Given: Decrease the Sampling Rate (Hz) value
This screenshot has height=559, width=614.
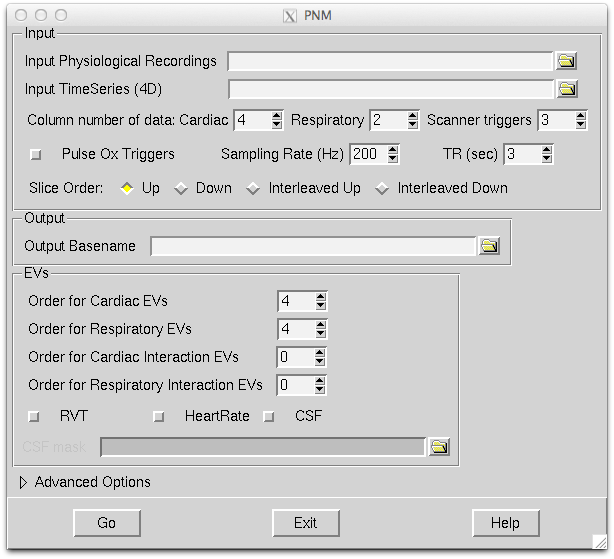Looking at the screenshot, I should (x=392, y=159).
